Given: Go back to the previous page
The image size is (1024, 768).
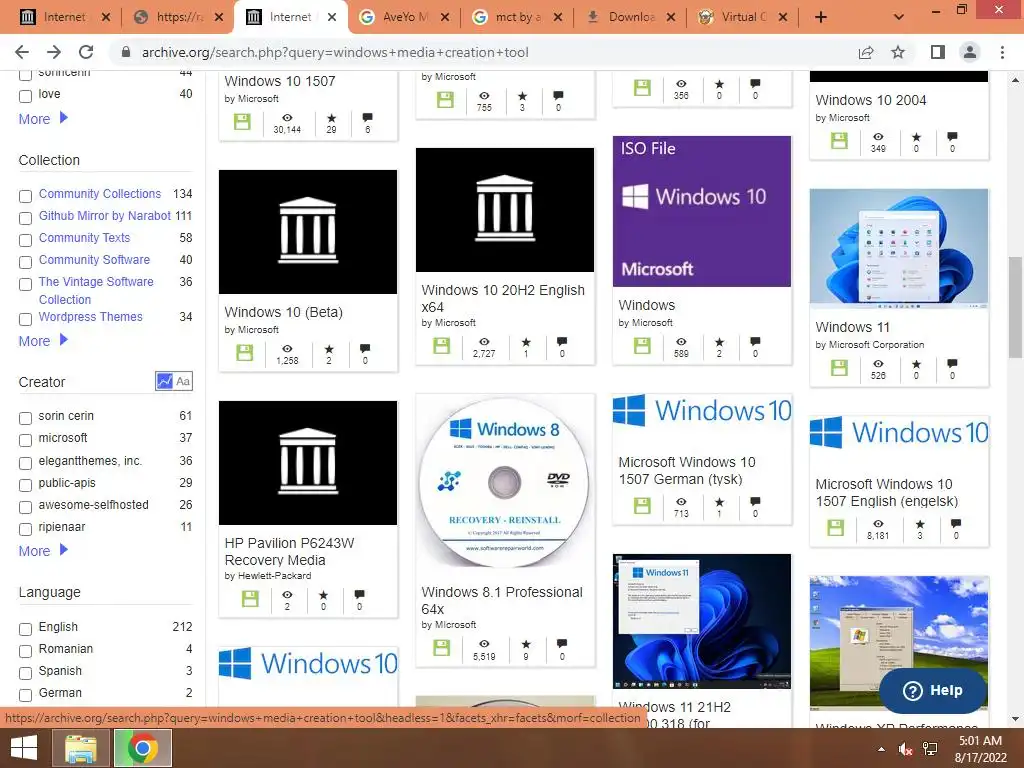Looking at the screenshot, I should click(22, 52).
